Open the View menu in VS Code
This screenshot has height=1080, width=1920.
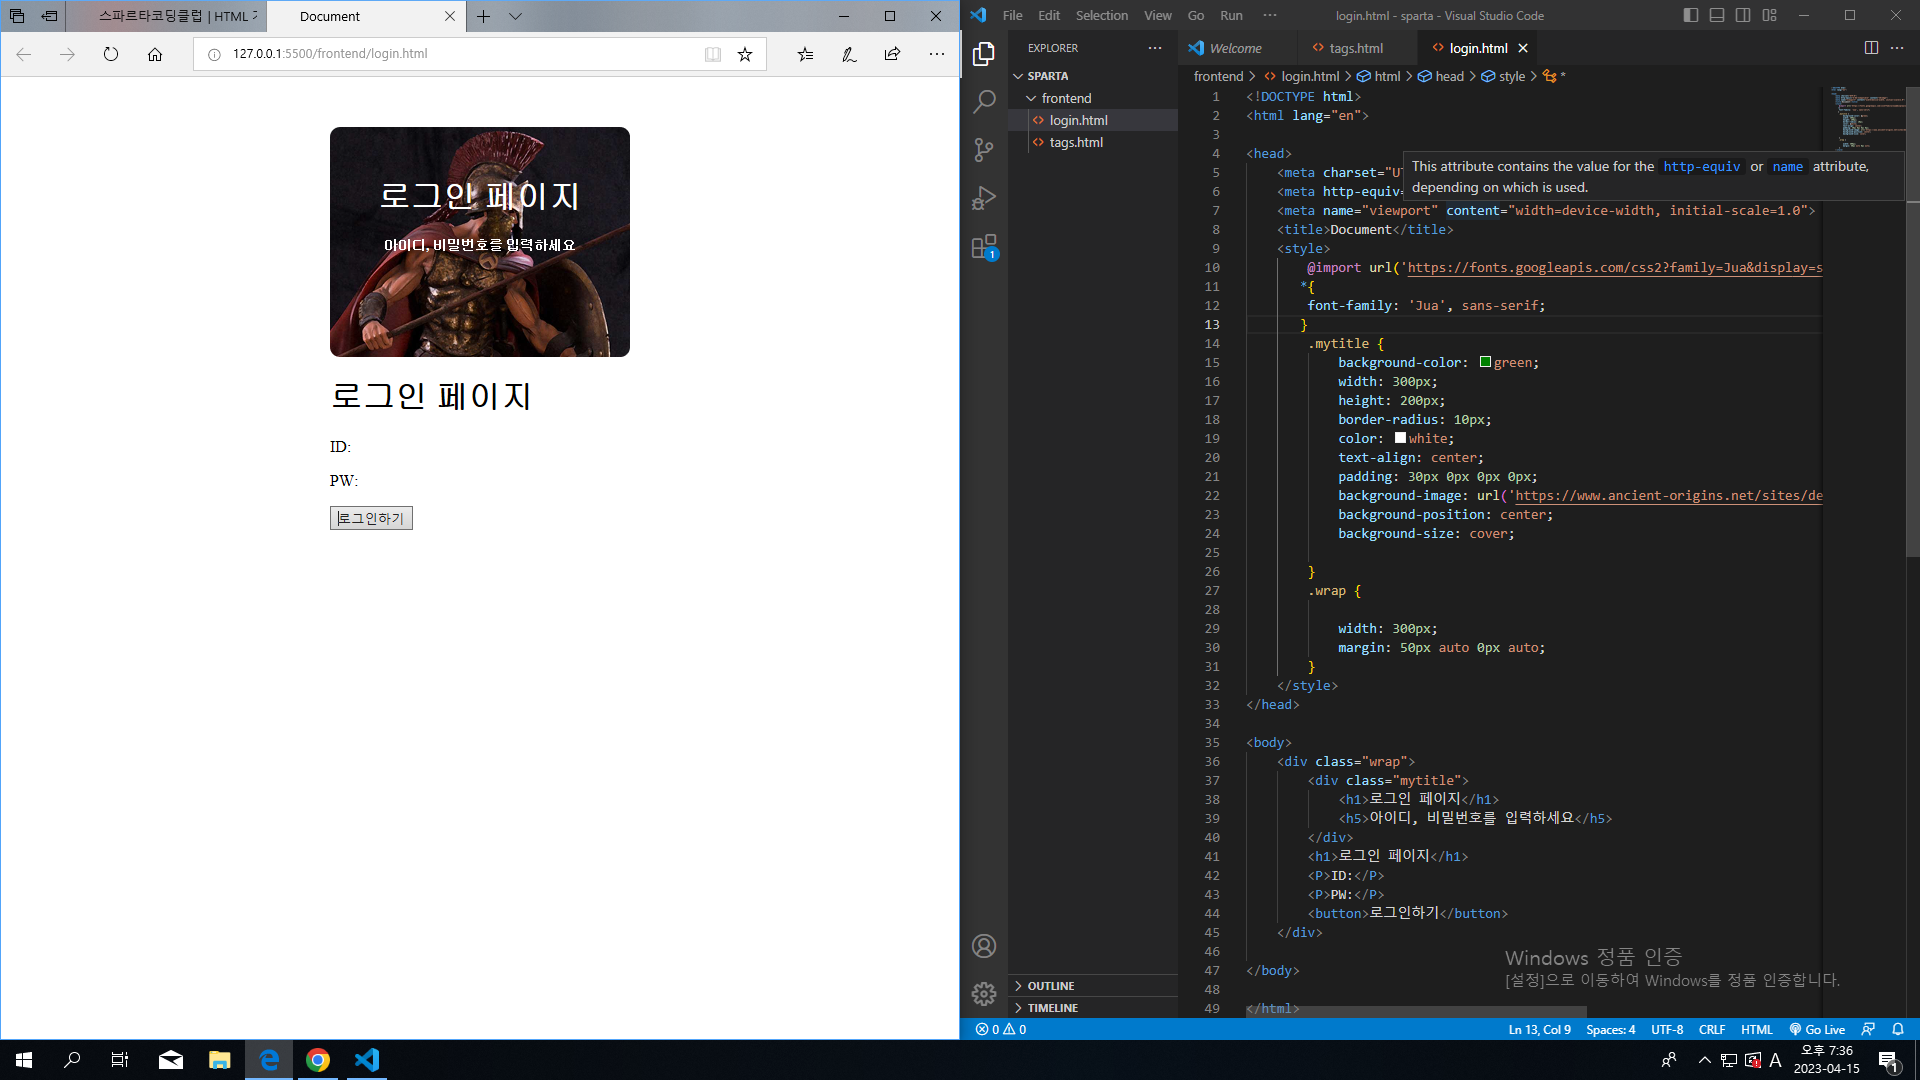pyautogui.click(x=1158, y=15)
